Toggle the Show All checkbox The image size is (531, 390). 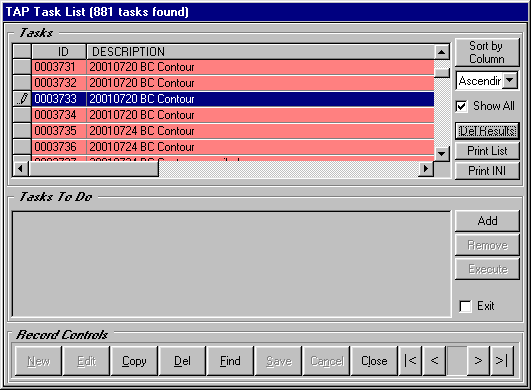[x=462, y=106]
